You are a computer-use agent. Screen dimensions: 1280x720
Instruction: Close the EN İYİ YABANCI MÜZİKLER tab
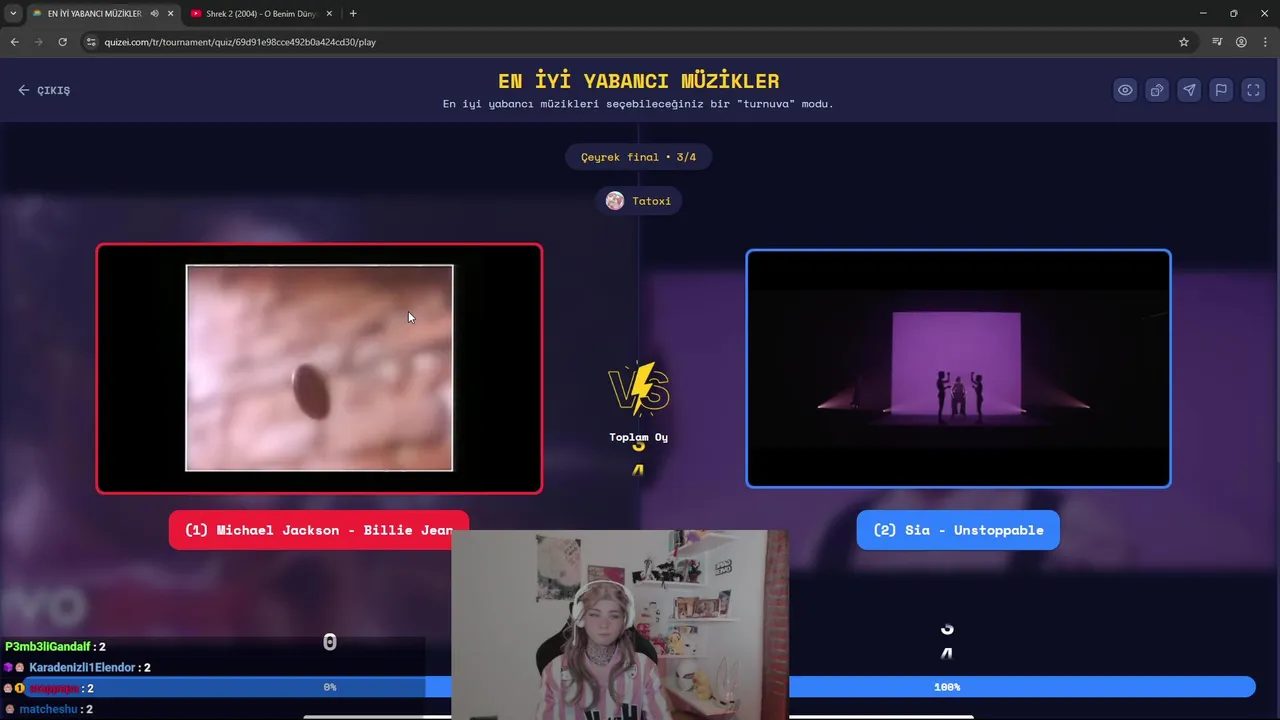coord(171,14)
